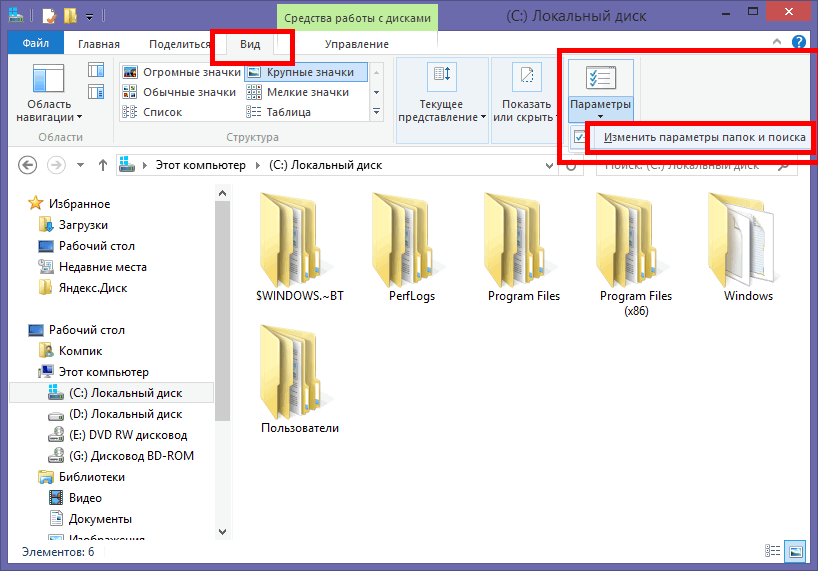This screenshot has height=571, width=818.
Task: Click Средства работы с дисками contextual tab
Action: tap(357, 18)
